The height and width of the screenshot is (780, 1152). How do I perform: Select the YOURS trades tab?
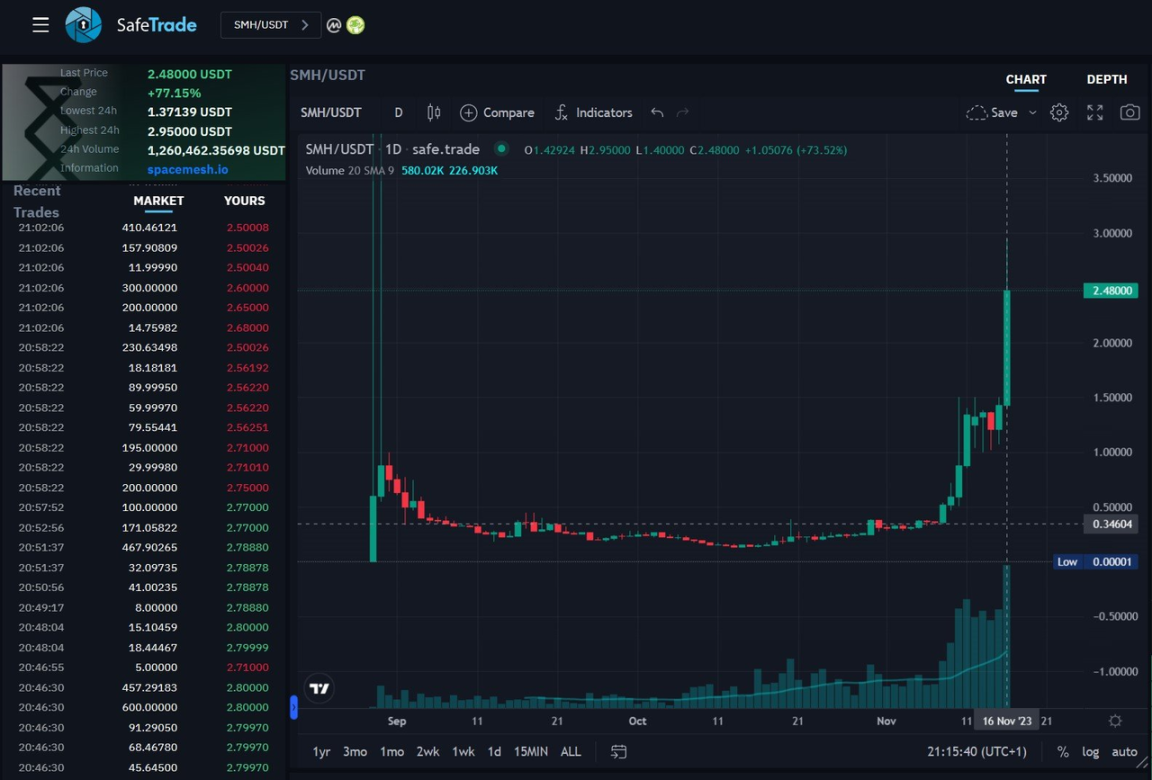(244, 201)
